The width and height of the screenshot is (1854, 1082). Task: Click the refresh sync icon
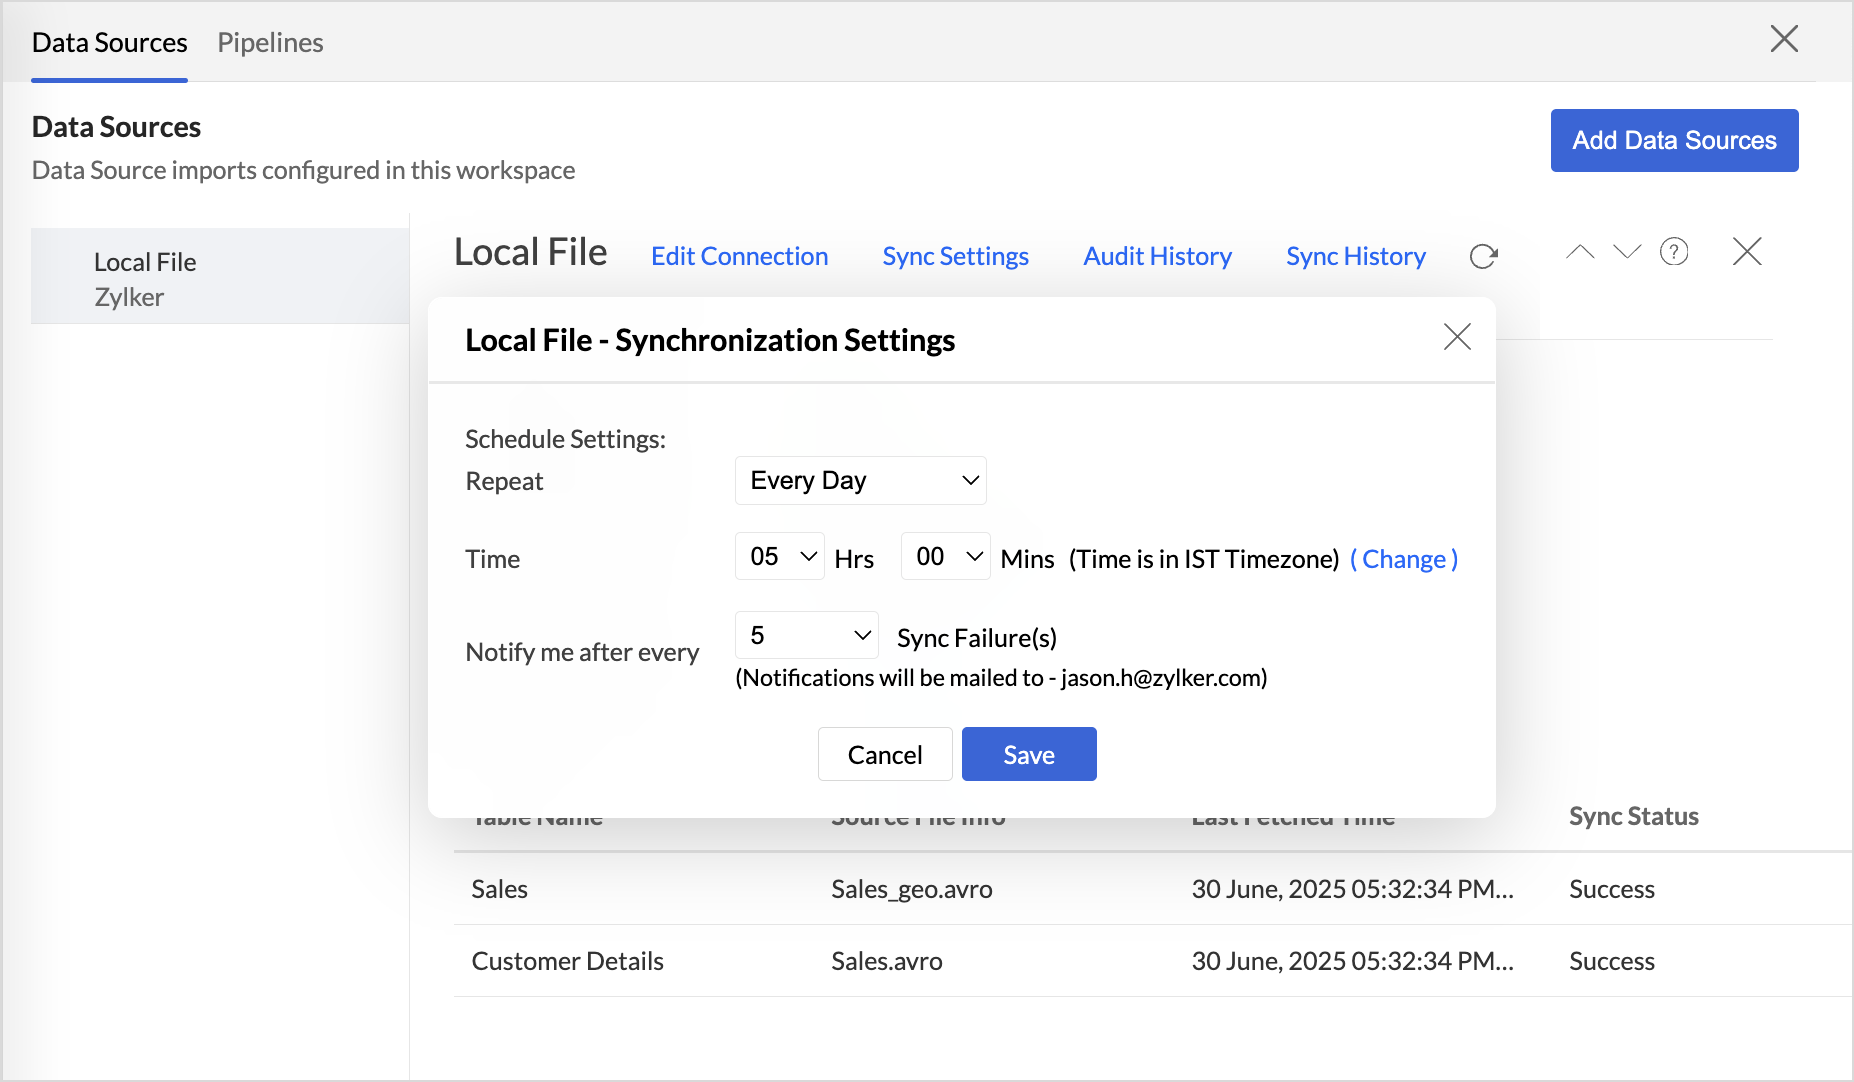pos(1483,257)
